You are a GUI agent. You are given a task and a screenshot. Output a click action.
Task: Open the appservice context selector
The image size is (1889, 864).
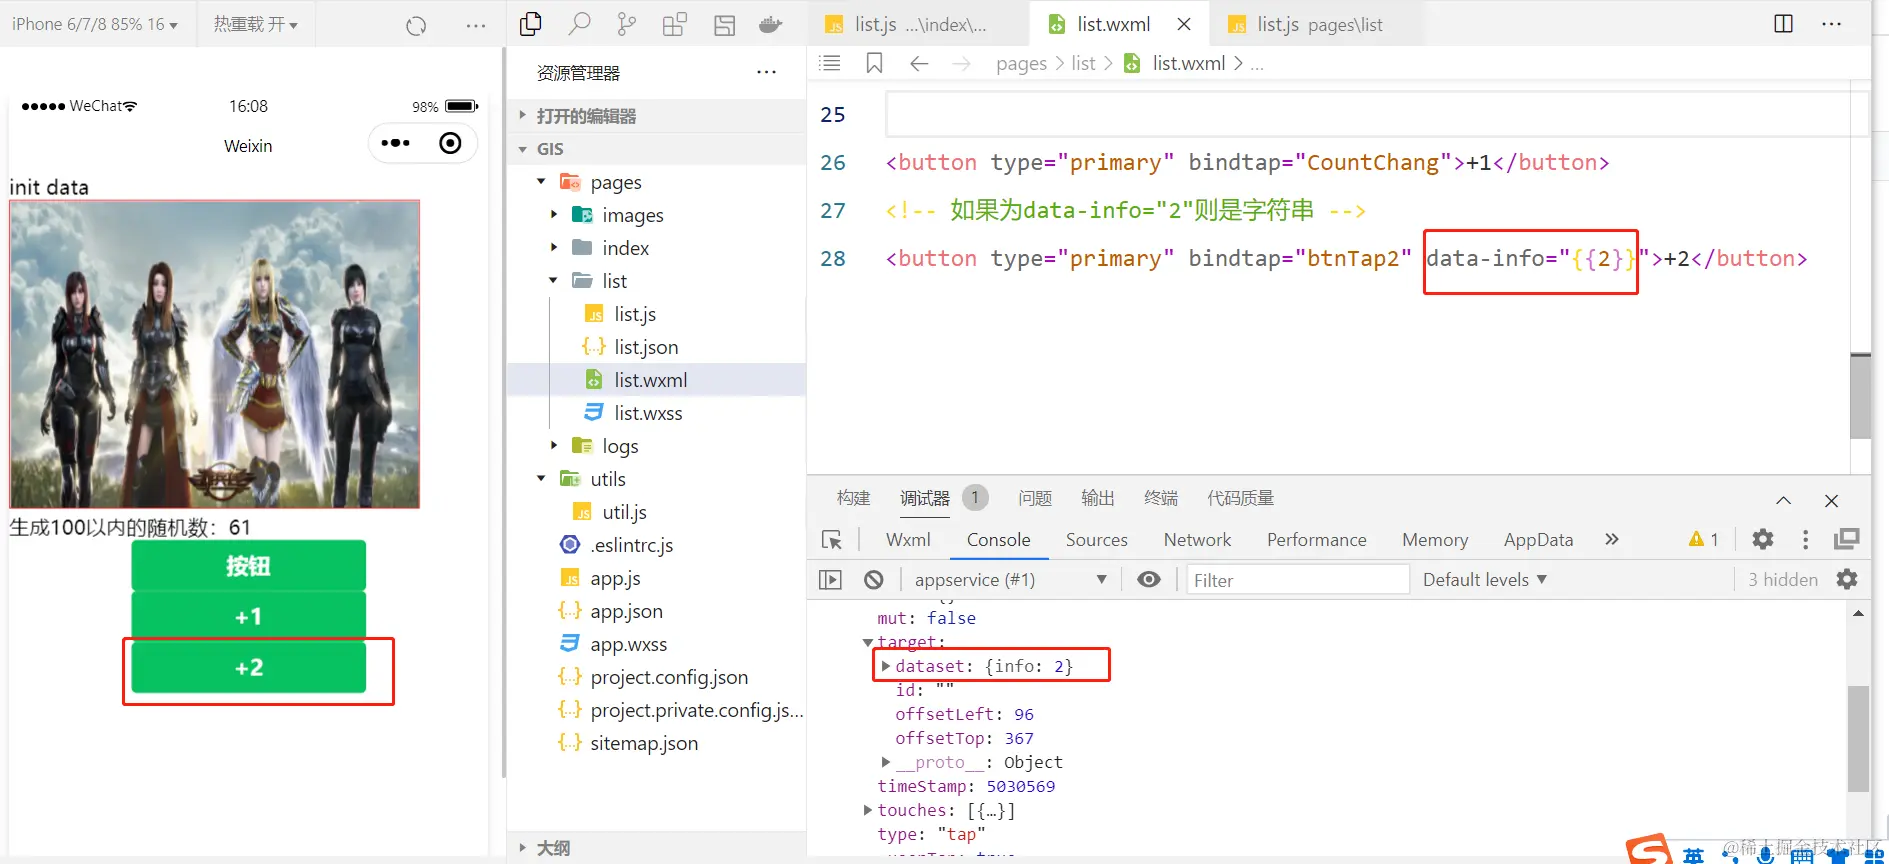coord(1010,580)
